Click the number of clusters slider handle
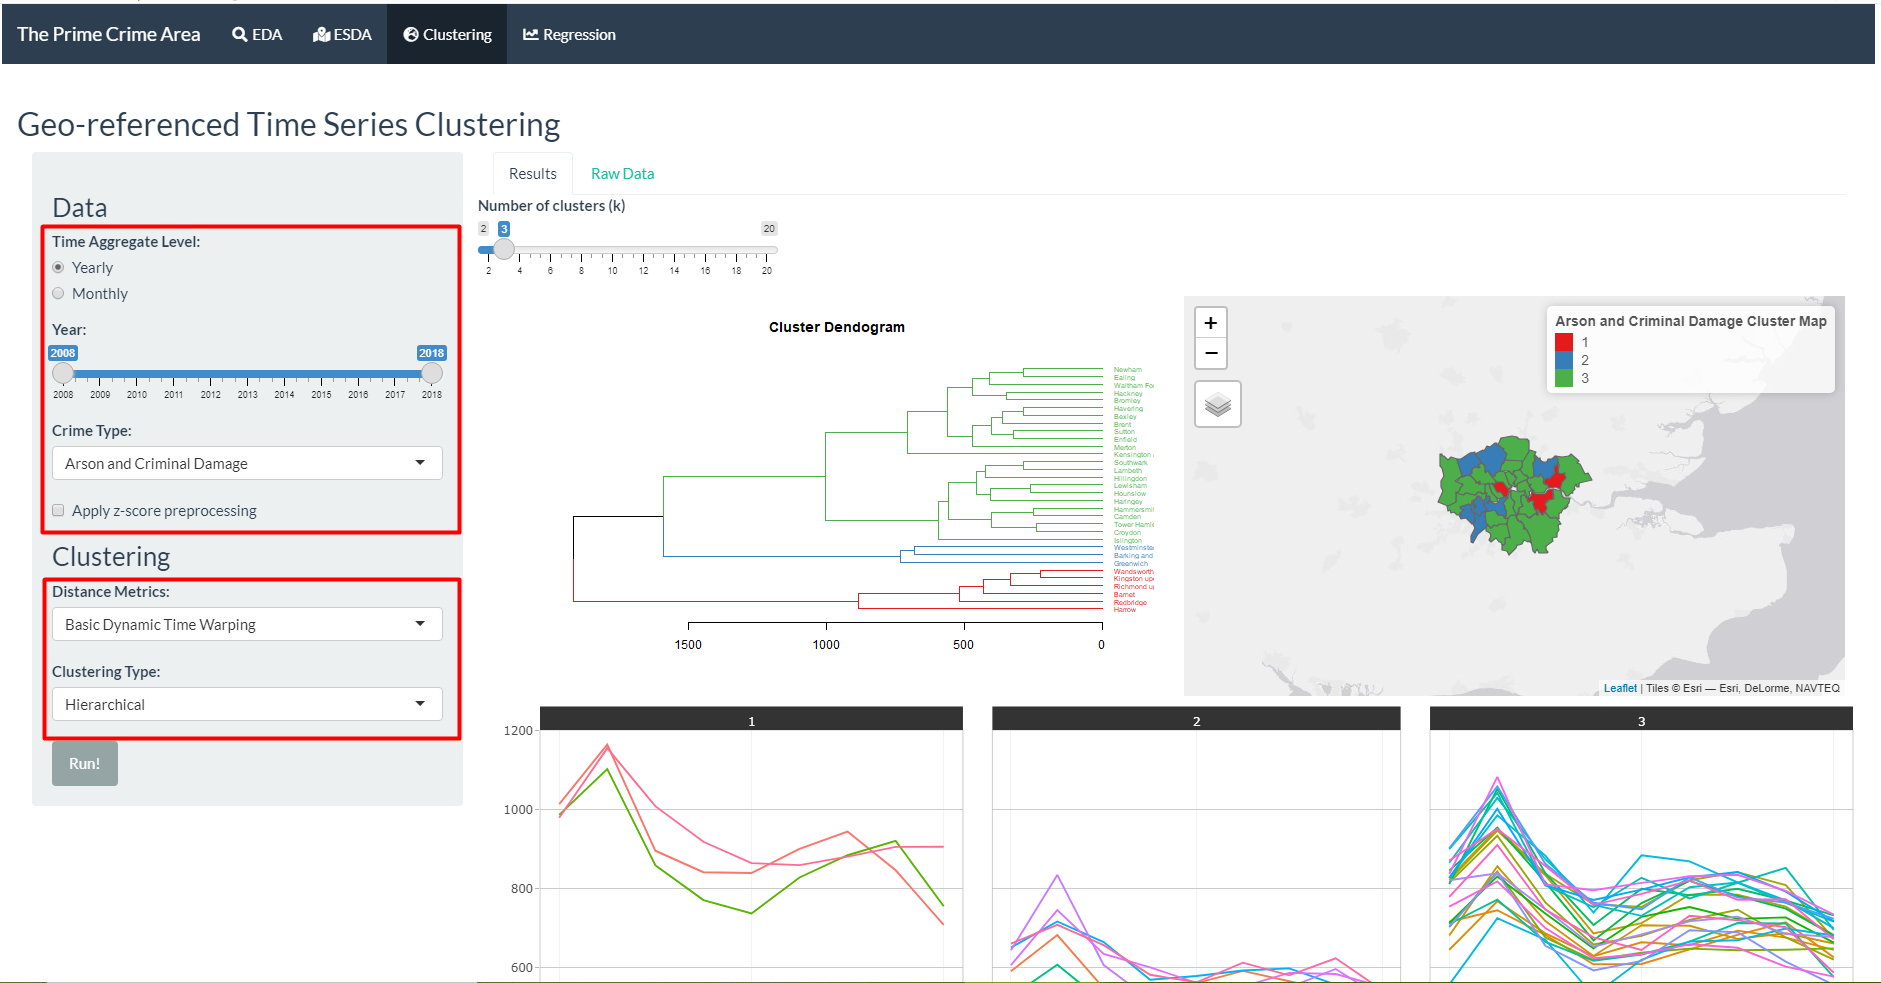This screenshot has width=1881, height=983. coord(504,249)
